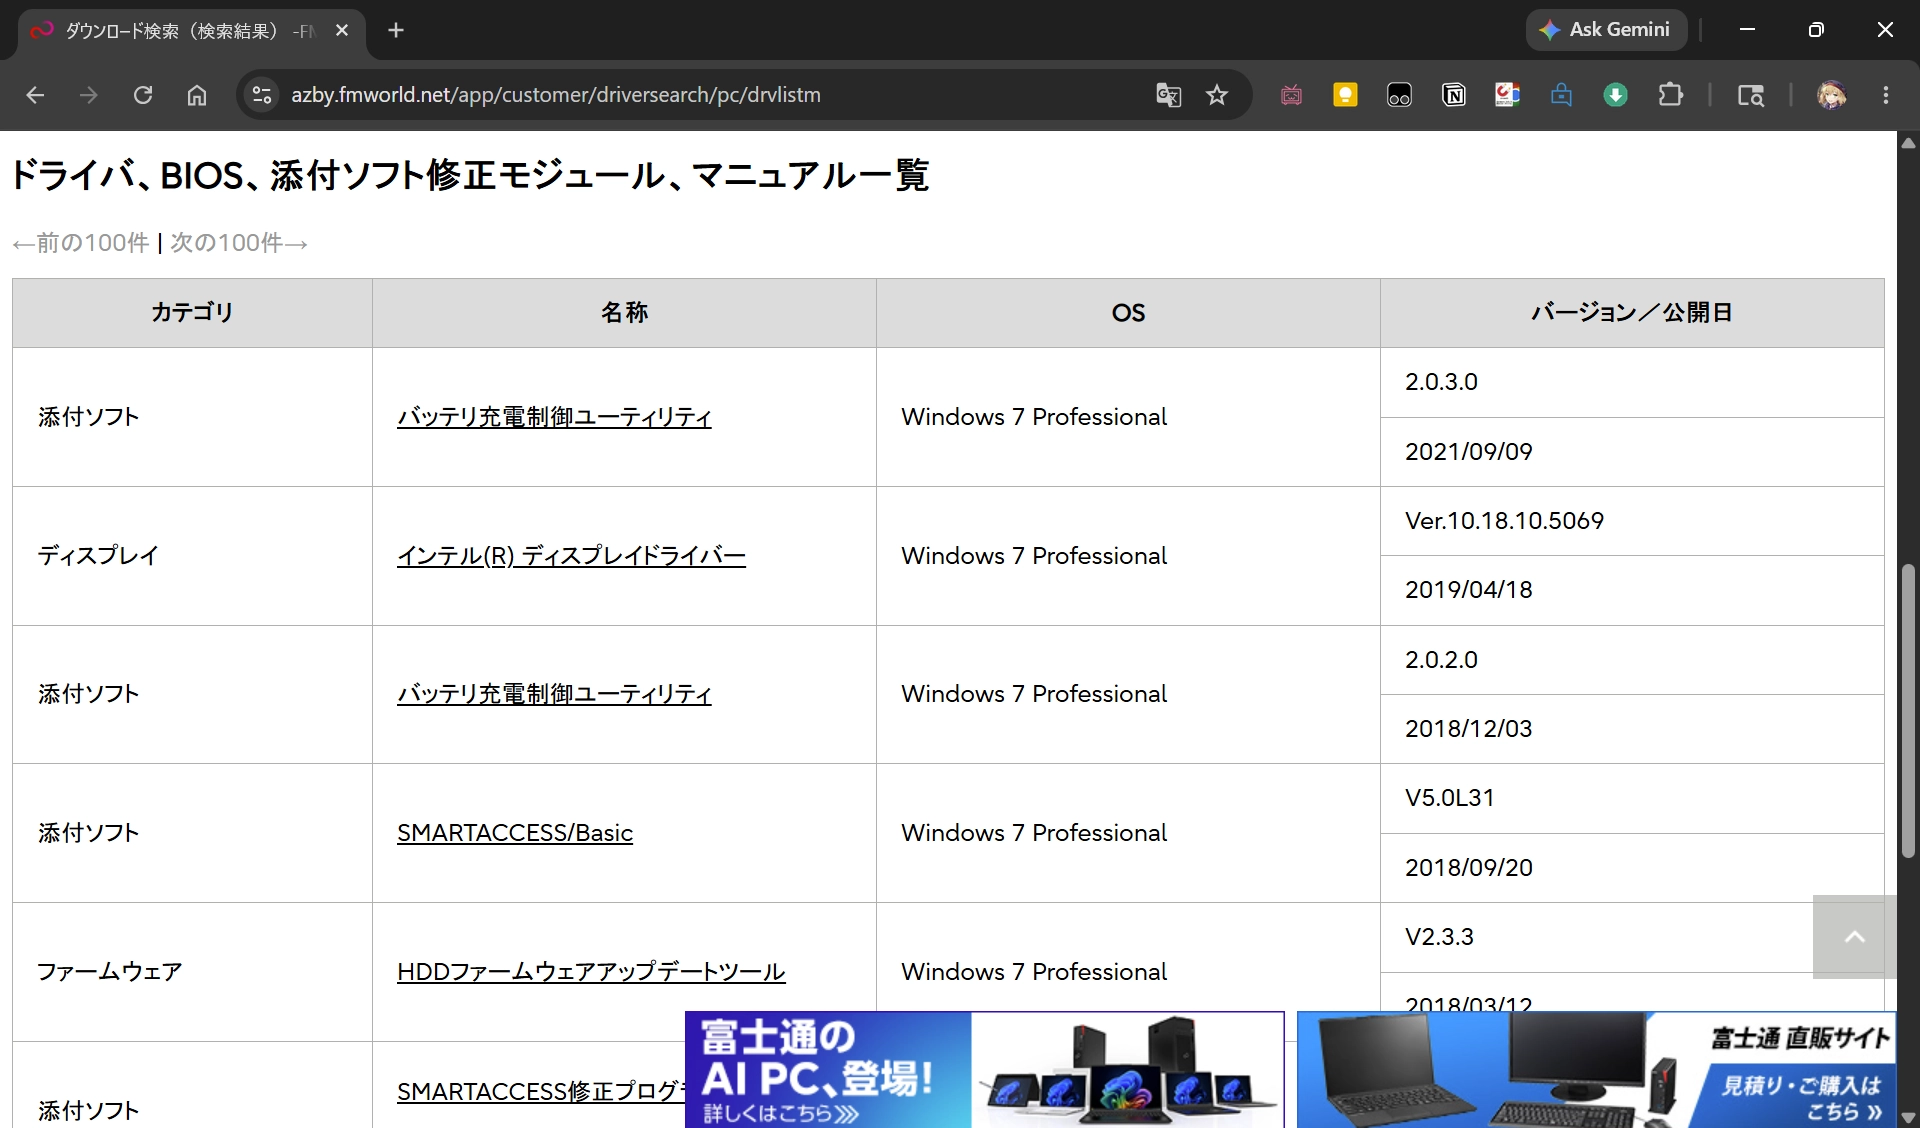
Task: Open the side panel search icon
Action: [1750, 95]
